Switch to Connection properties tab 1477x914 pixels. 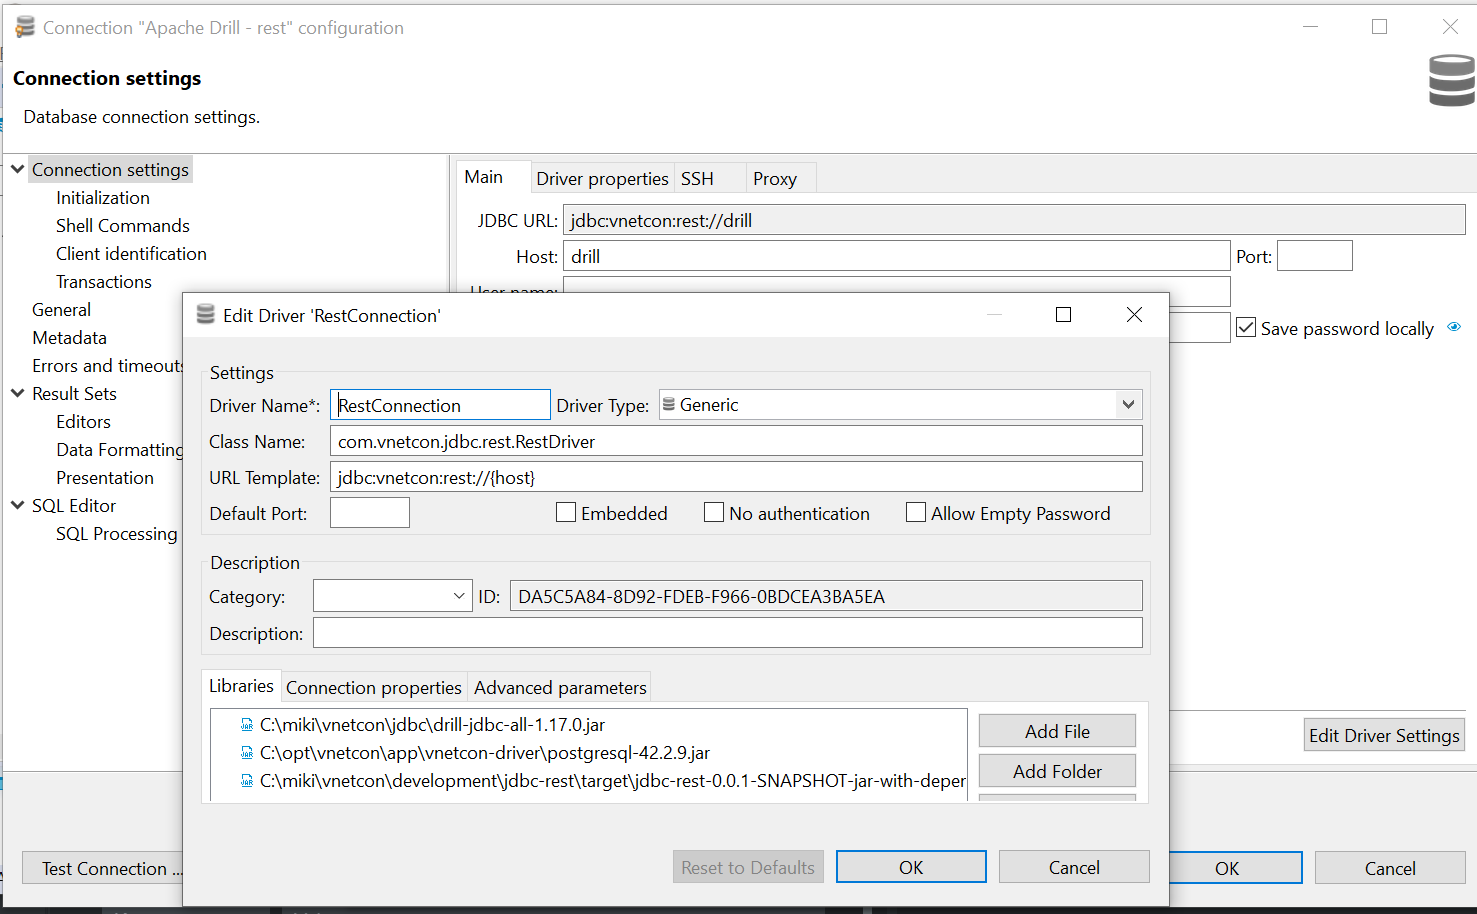[374, 687]
